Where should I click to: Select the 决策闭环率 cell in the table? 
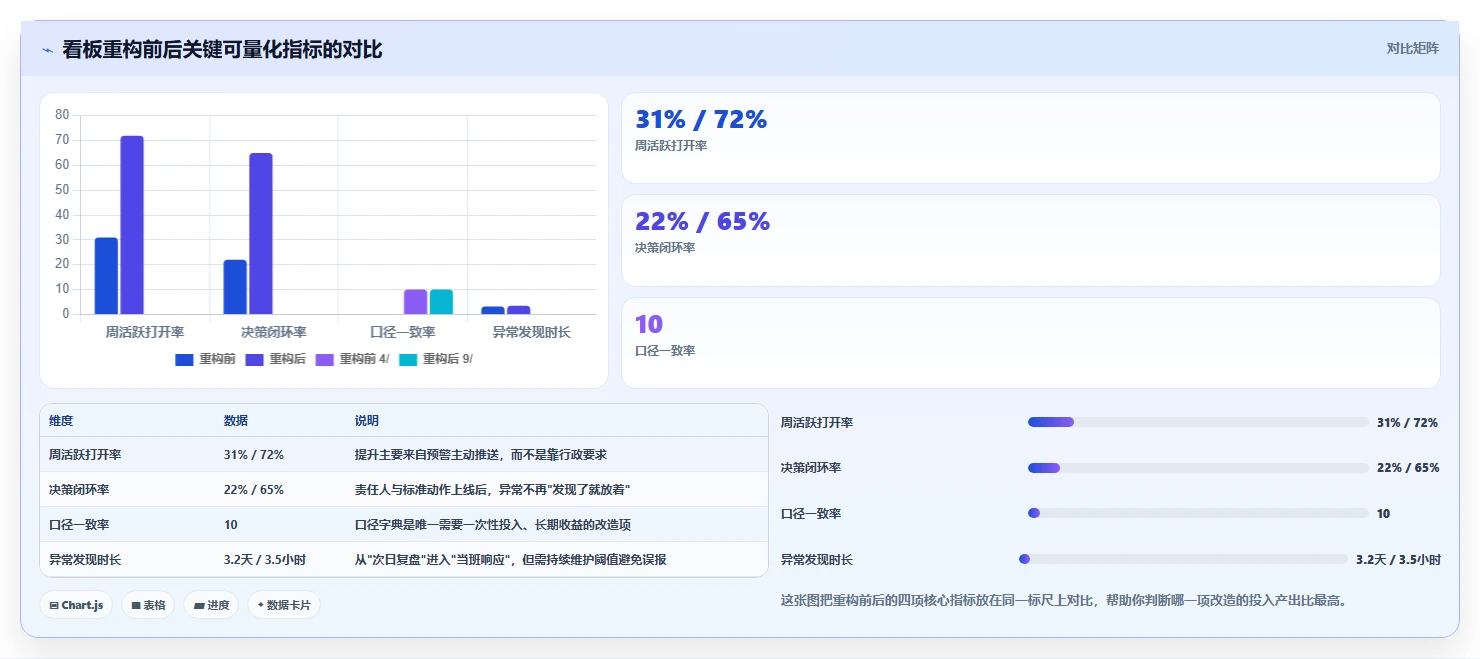[79, 490]
